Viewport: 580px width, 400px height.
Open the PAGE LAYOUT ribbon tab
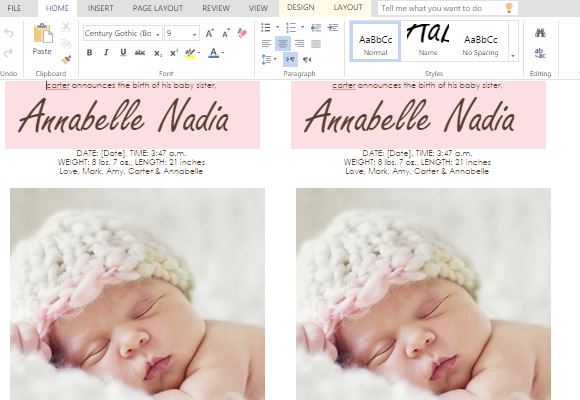pos(158,8)
